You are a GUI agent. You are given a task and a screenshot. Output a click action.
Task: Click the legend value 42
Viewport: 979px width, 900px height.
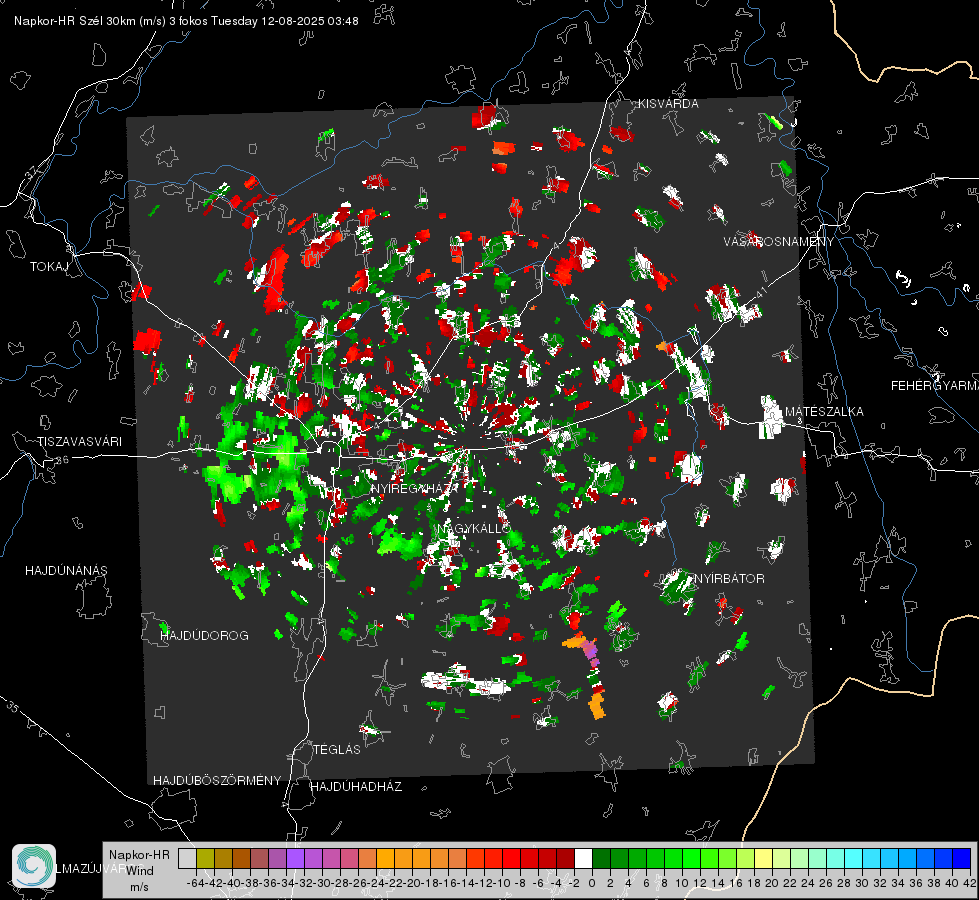tap(970, 884)
